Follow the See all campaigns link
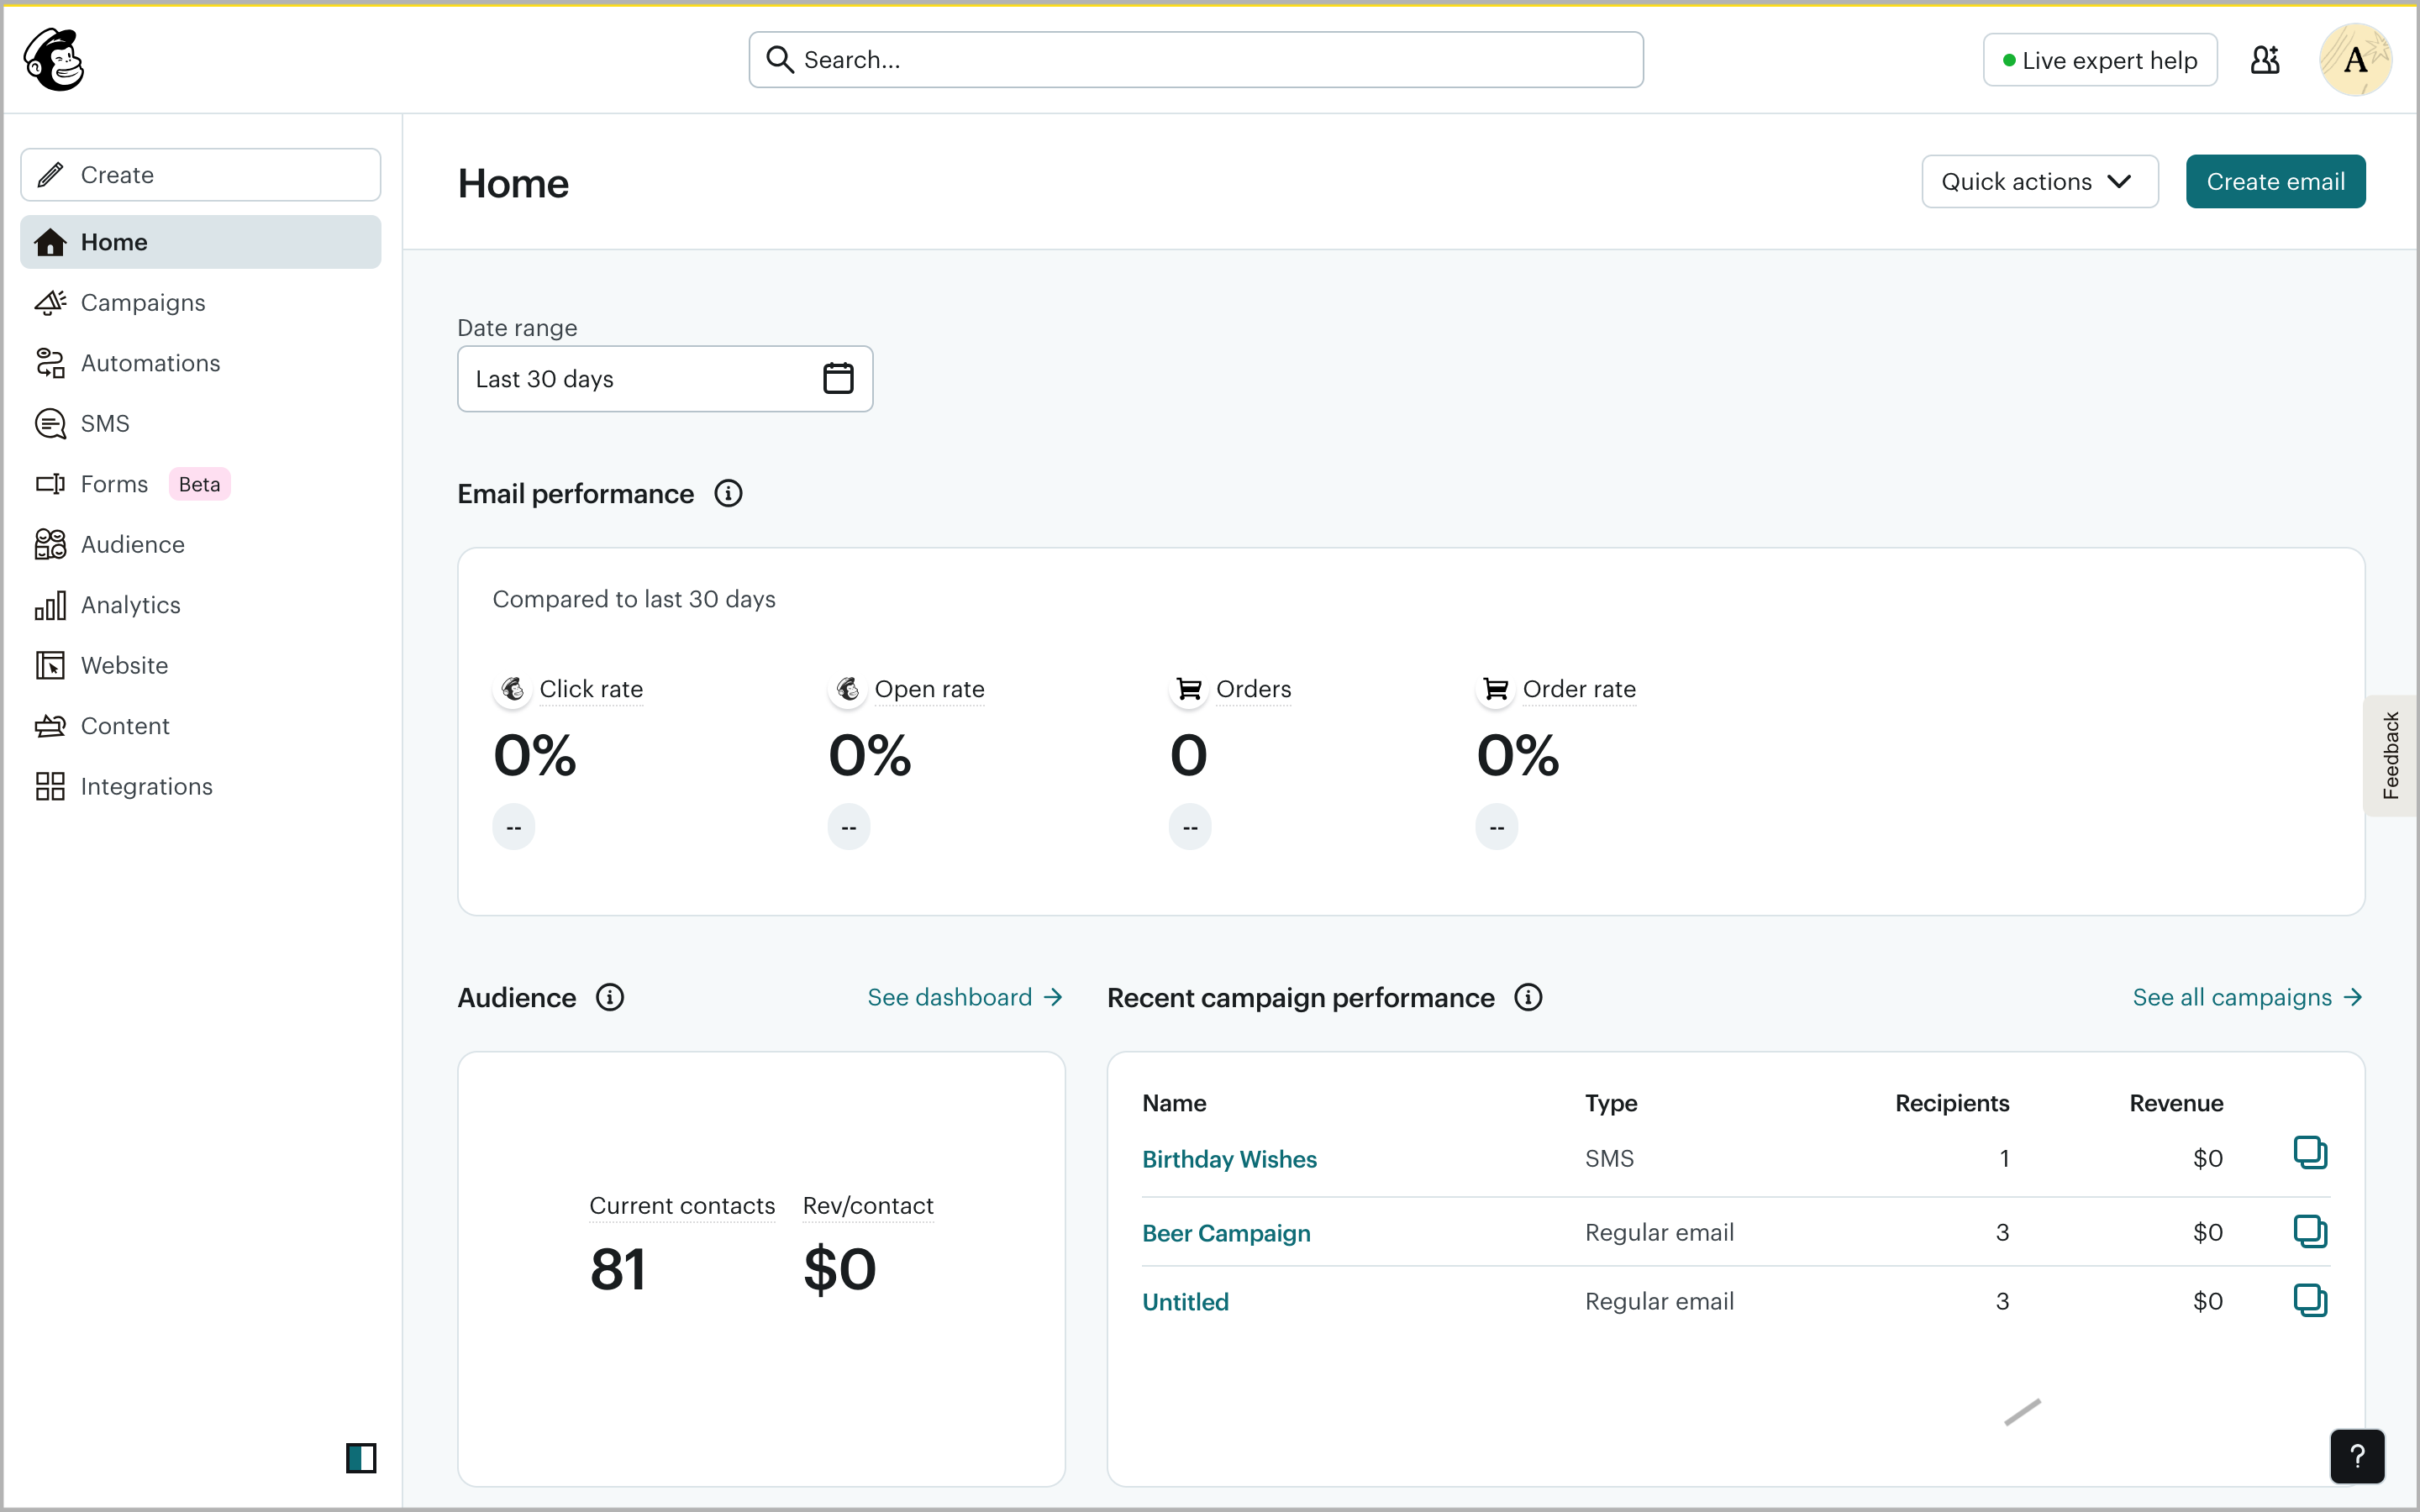Image resolution: width=2420 pixels, height=1512 pixels. click(2246, 998)
